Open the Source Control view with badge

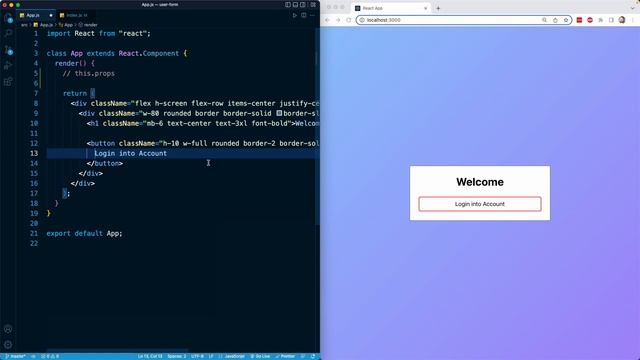coord(8,50)
